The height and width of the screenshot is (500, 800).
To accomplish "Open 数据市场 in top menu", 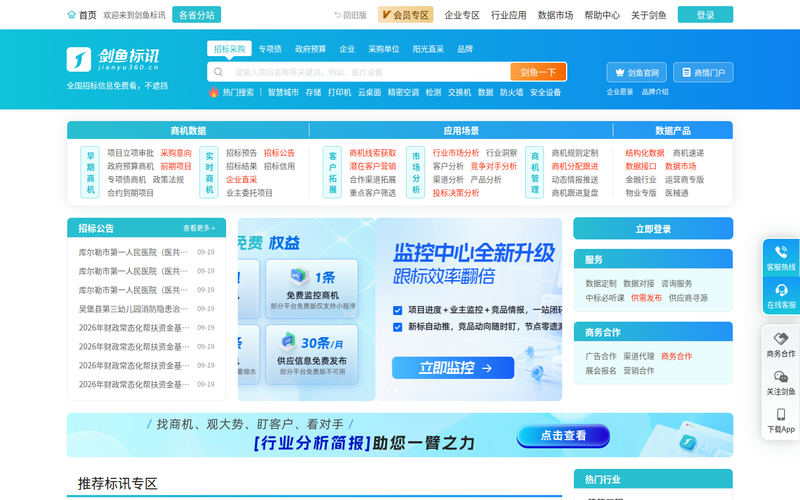I will point(555,15).
